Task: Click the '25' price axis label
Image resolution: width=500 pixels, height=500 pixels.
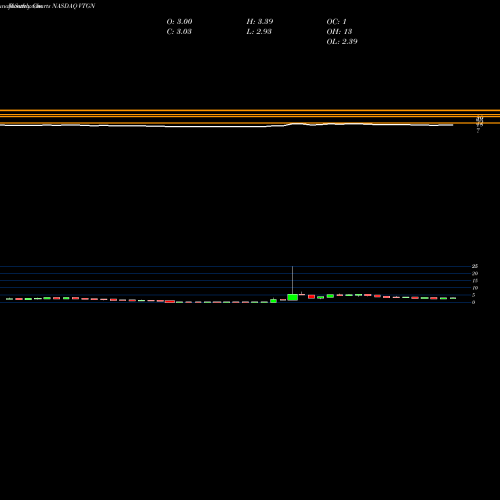Action: pyautogui.click(x=475, y=266)
